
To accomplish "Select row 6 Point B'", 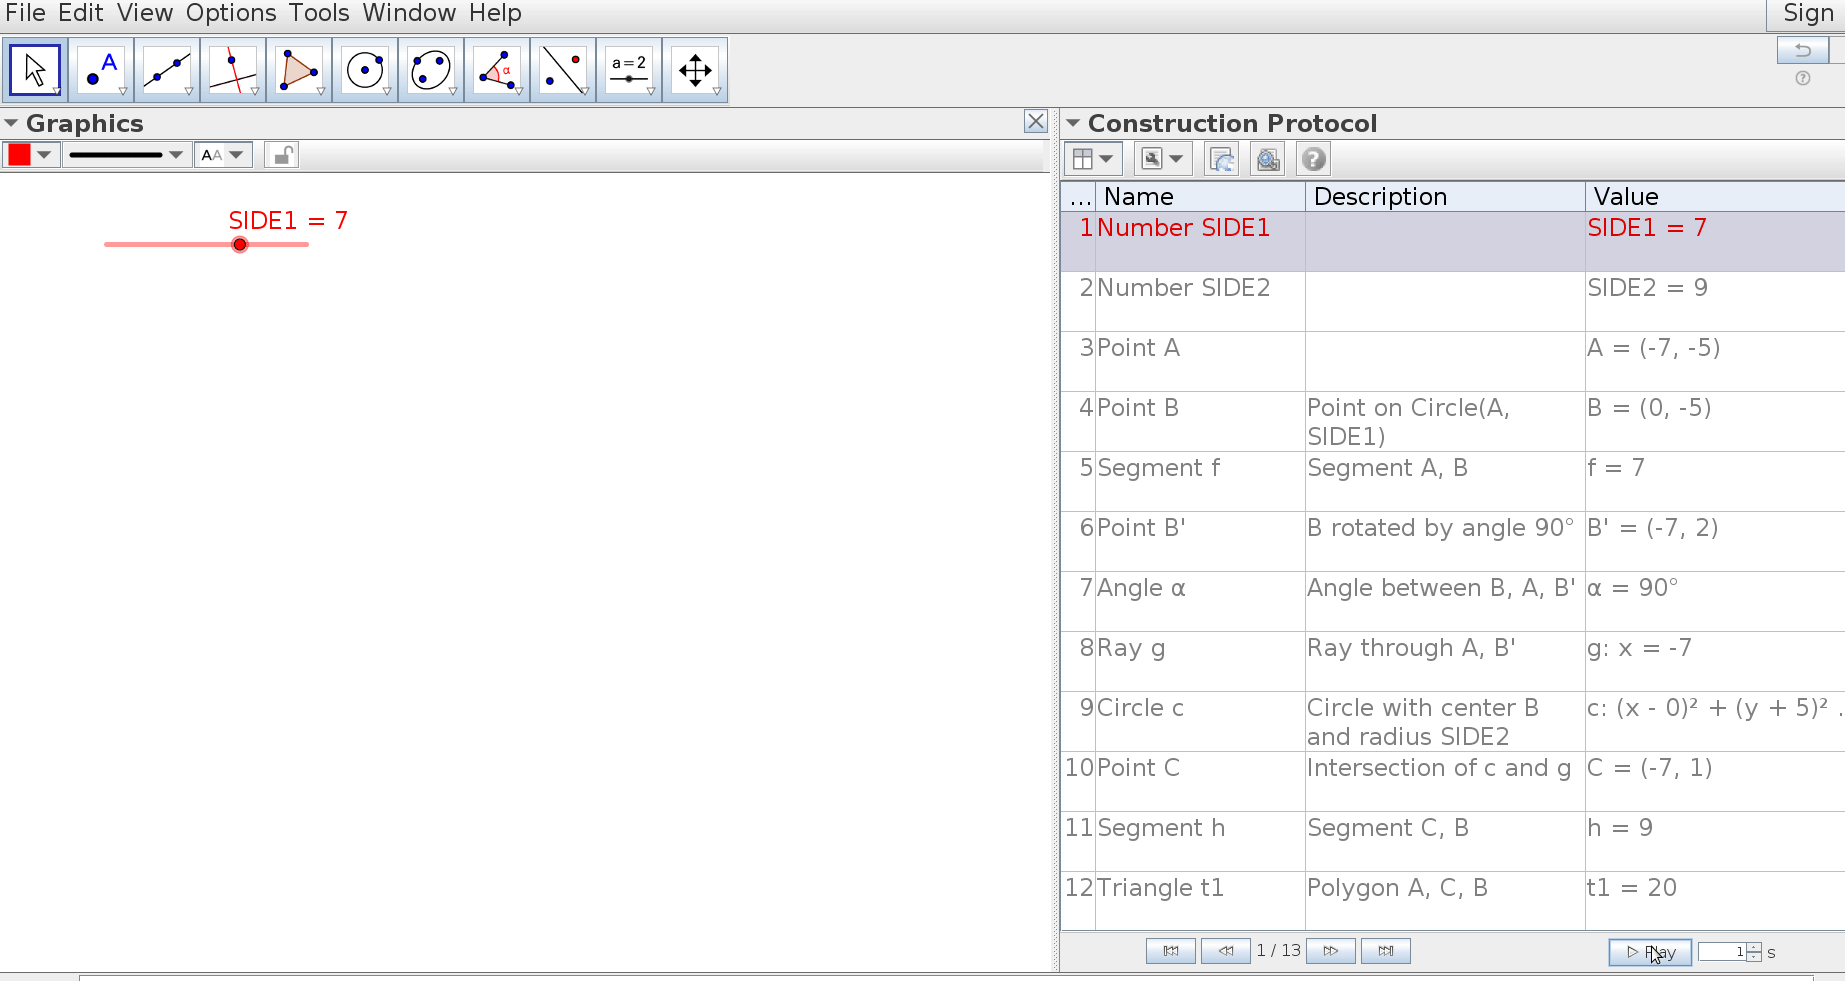I will [x=1453, y=541].
